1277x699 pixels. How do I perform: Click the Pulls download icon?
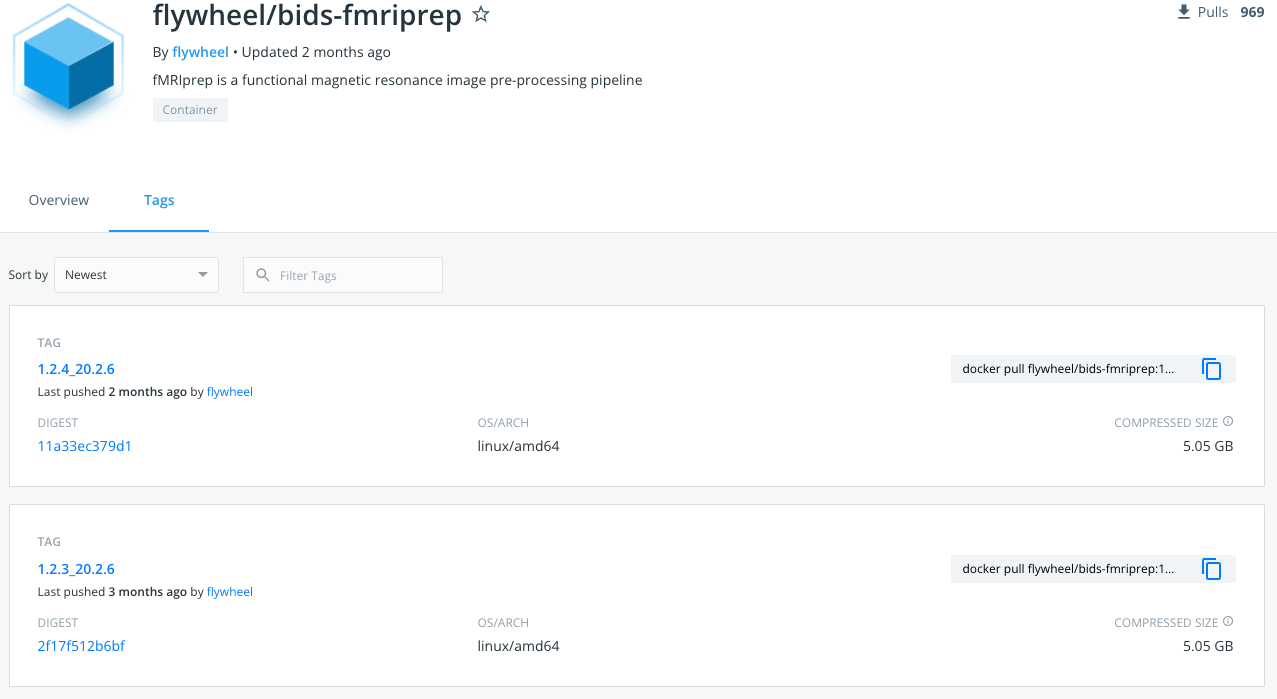(x=1184, y=12)
